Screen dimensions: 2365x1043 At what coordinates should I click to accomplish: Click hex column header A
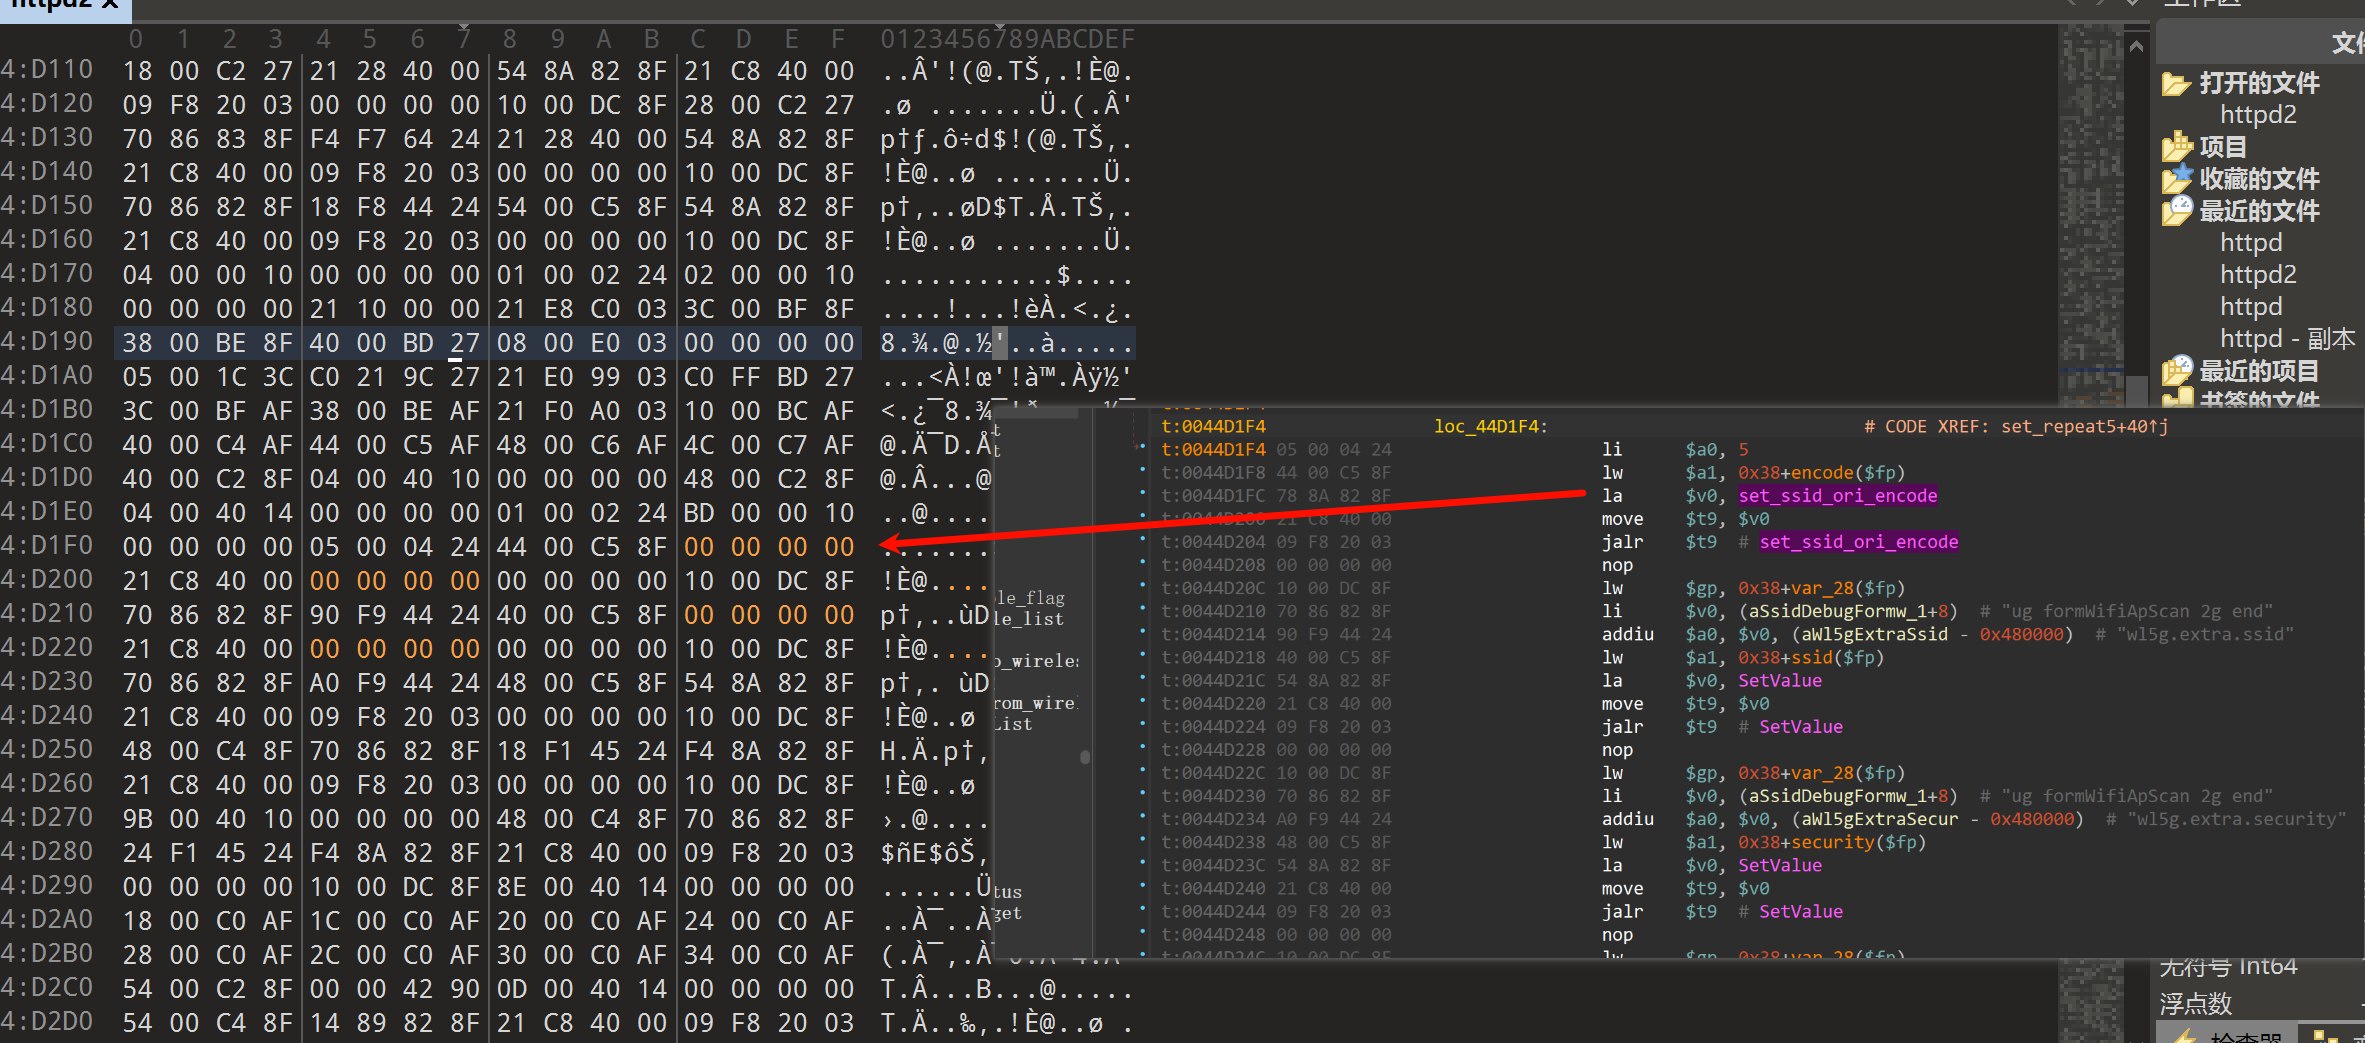coord(604,39)
